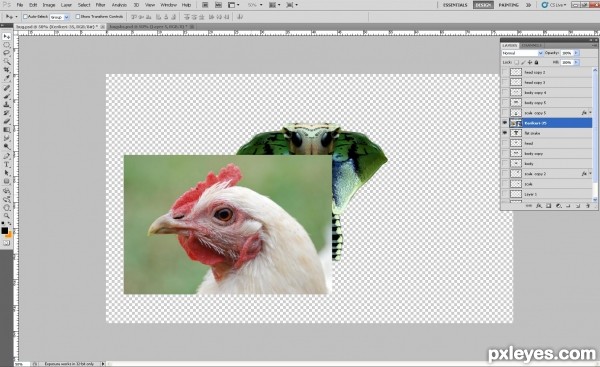Open the Edit menu
The height and width of the screenshot is (367, 600).
(x=33, y=5)
